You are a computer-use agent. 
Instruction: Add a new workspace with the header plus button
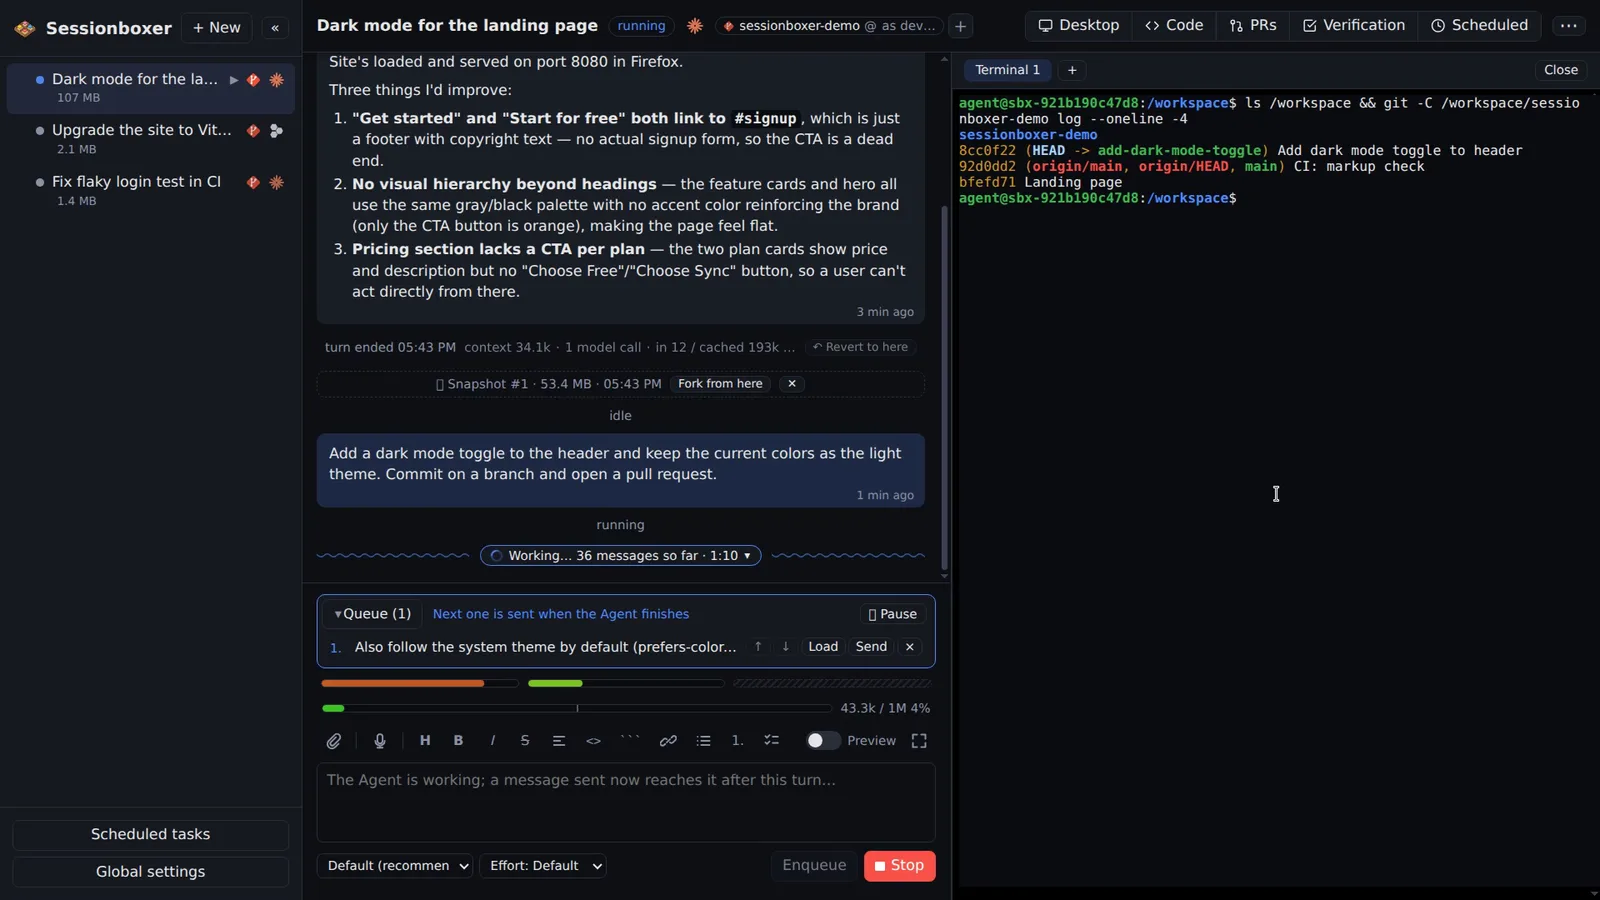960,26
